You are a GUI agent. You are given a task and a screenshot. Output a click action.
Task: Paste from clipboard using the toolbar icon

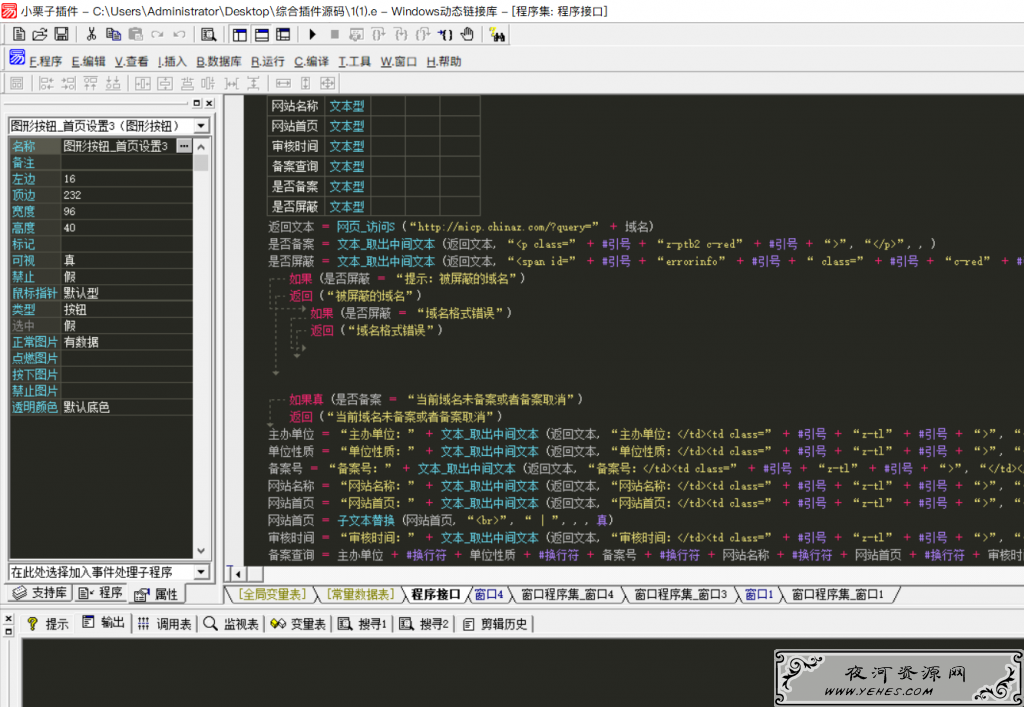(x=135, y=34)
